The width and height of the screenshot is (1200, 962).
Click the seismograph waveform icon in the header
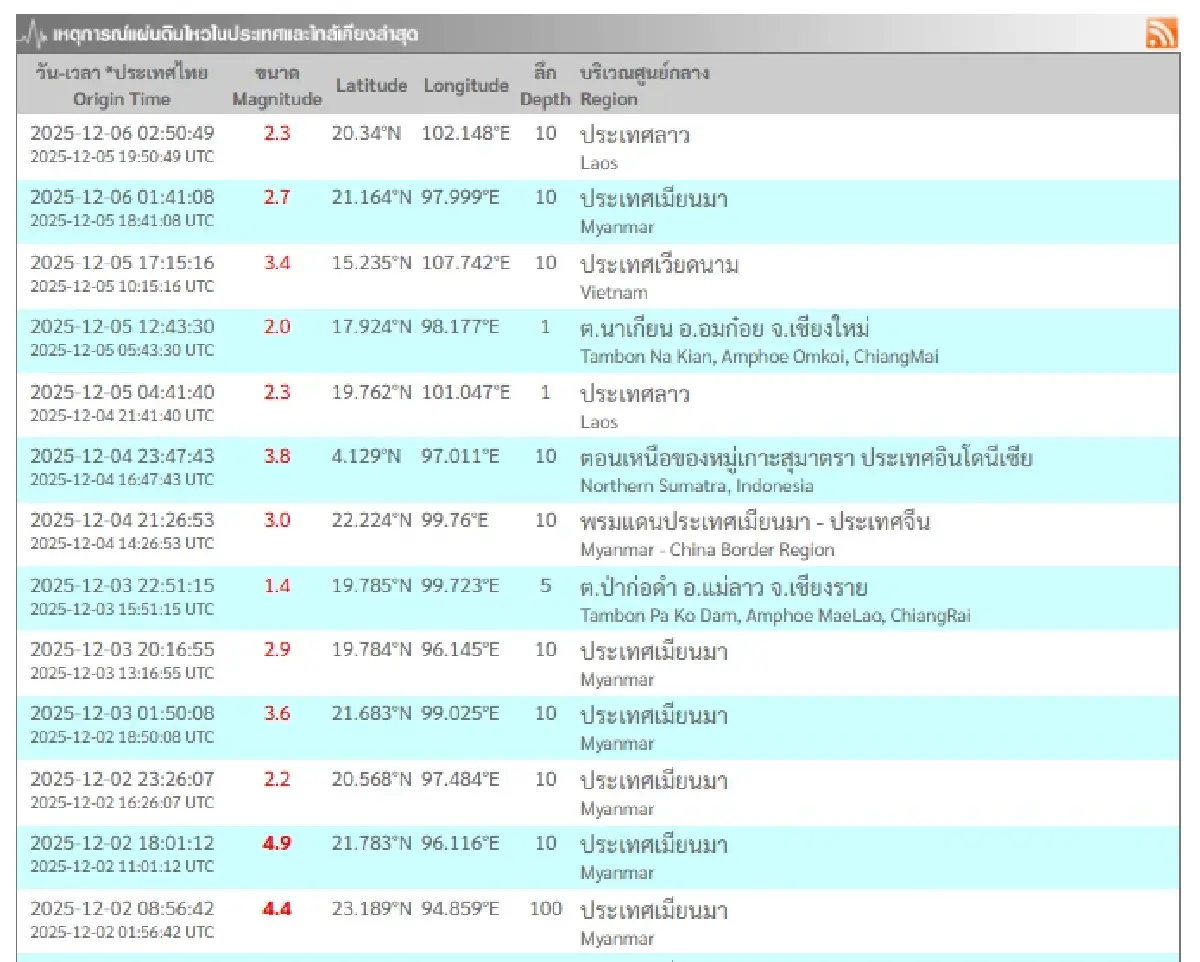click(x=31, y=33)
